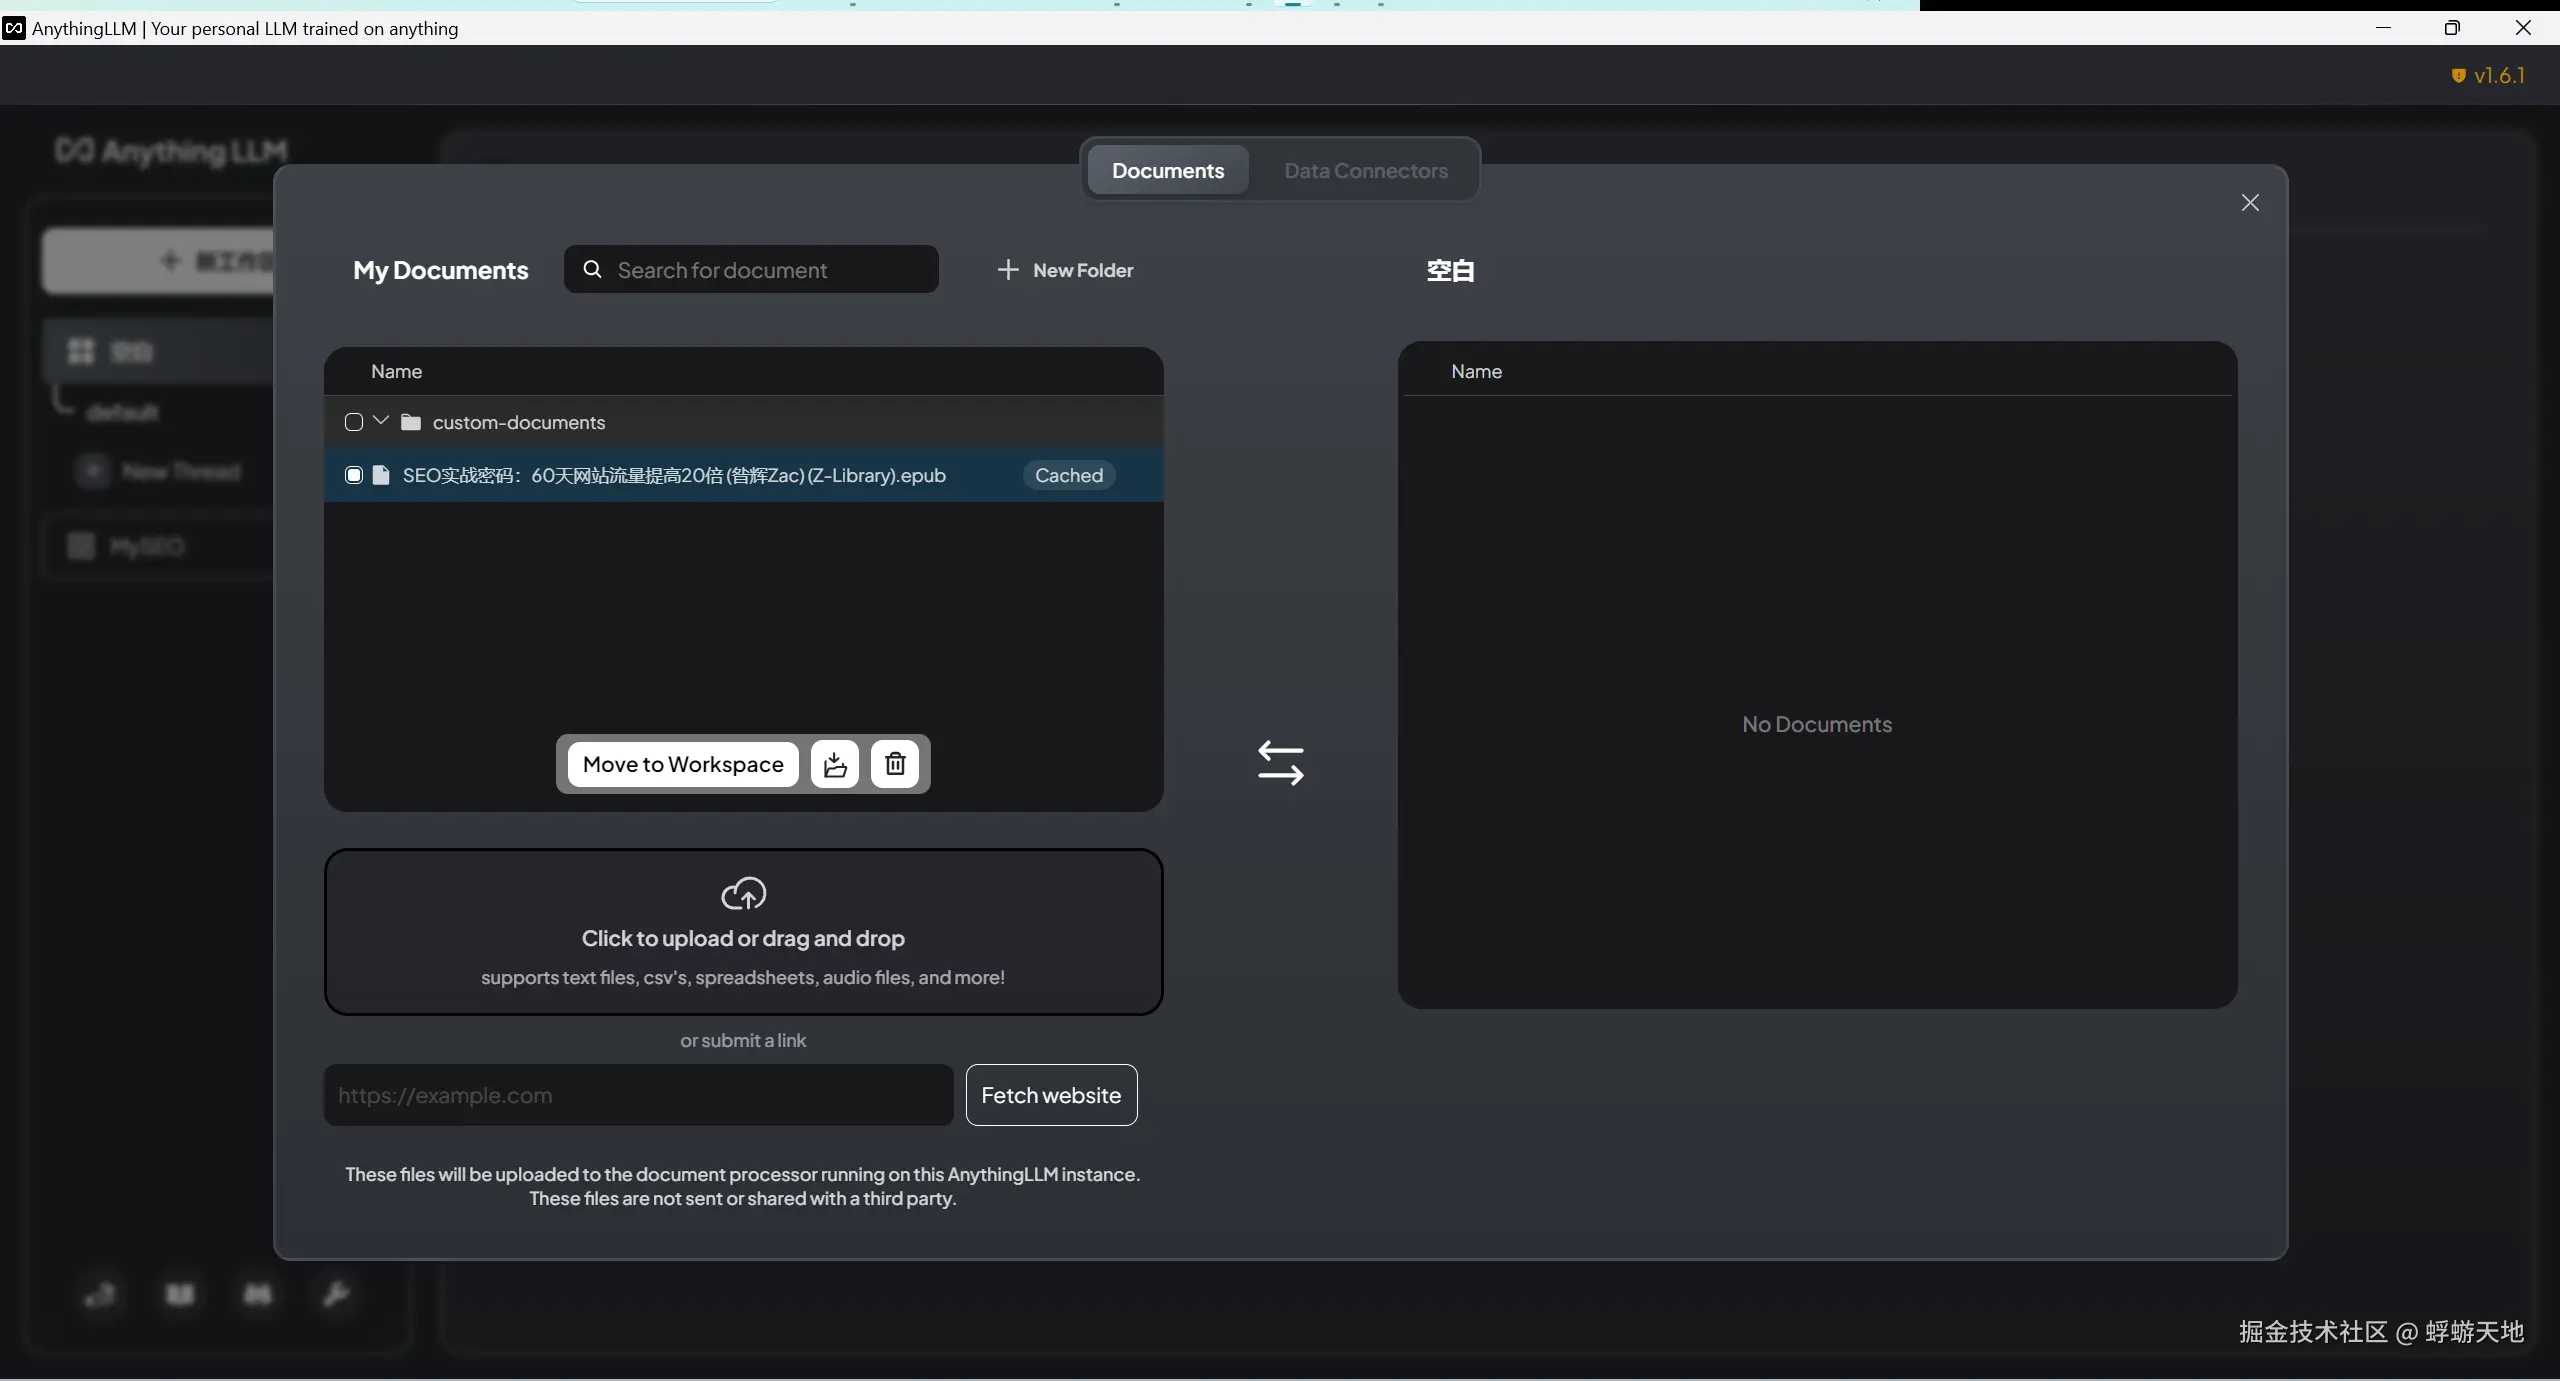Click the custom-documents folder icon

tap(410, 422)
